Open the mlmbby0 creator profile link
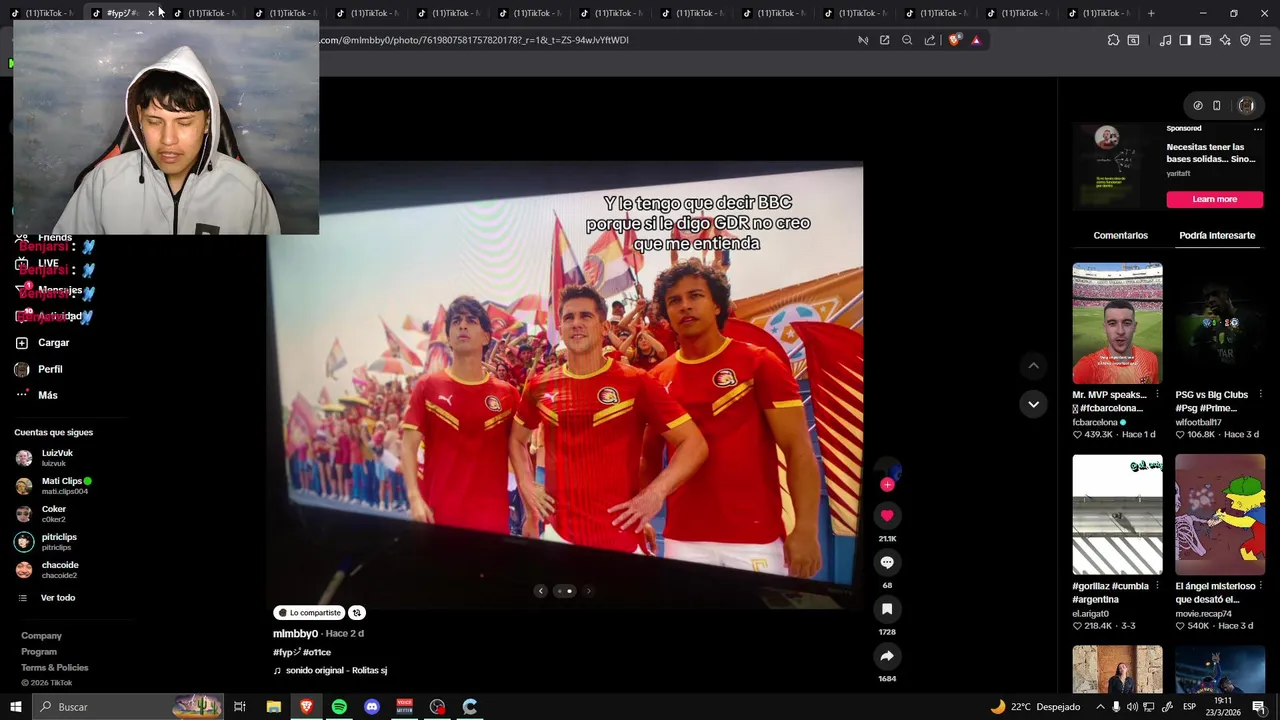Viewport: 1280px width, 720px height. pyautogui.click(x=295, y=633)
